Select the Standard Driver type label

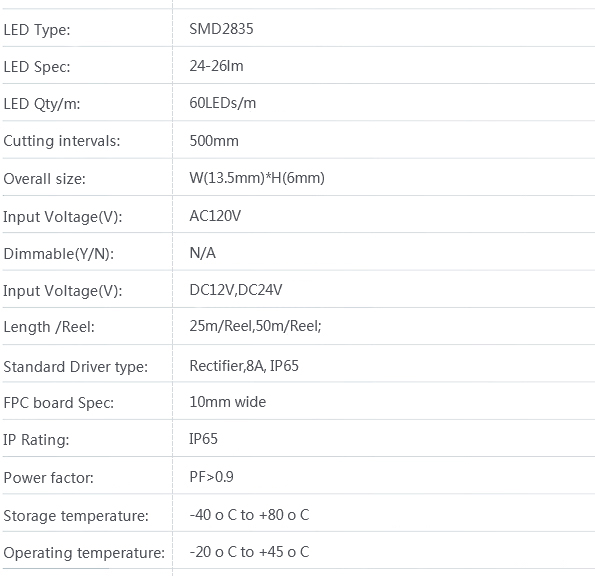tap(76, 367)
